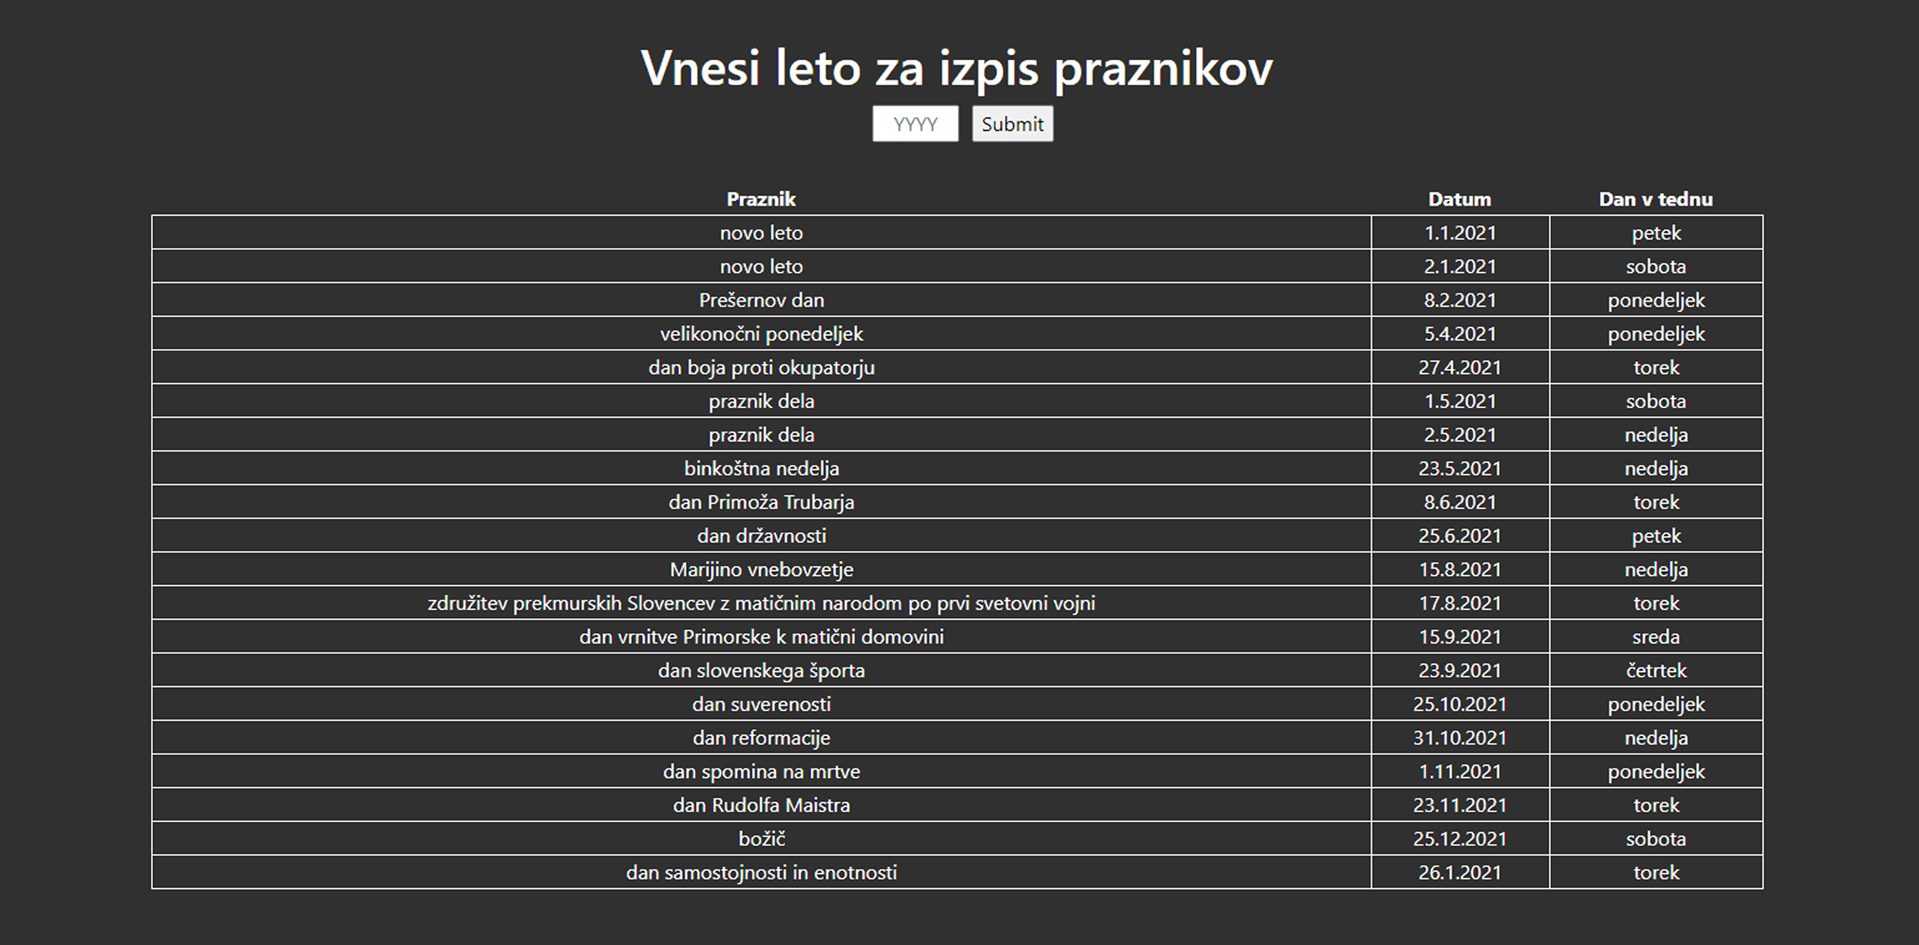Select dan samostojnosti in enotnosti cell
Viewport: 1919px width, 945px height.
[x=761, y=872]
